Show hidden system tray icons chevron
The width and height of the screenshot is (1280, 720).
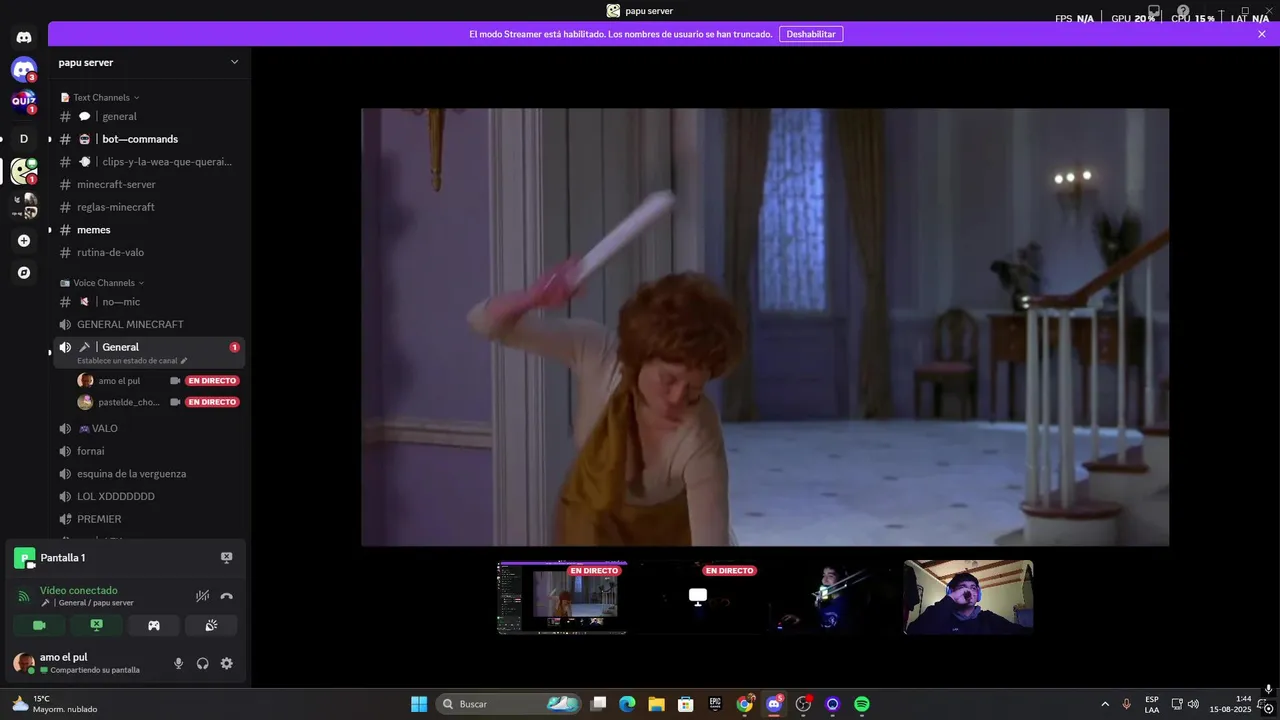[1105, 704]
